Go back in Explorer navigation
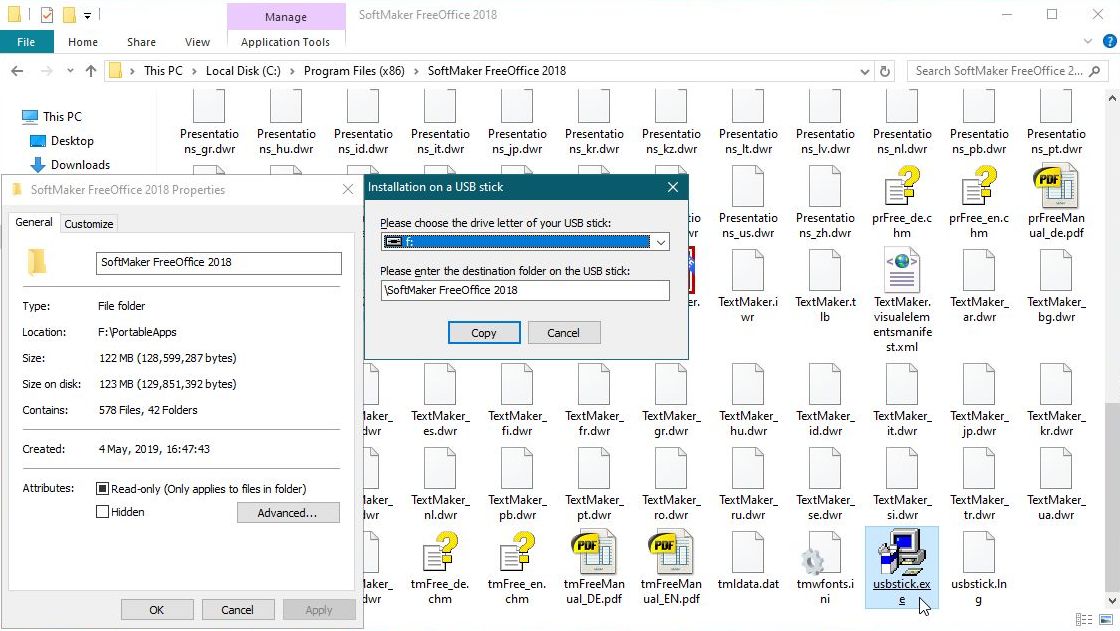The width and height of the screenshot is (1120, 631). [17, 71]
